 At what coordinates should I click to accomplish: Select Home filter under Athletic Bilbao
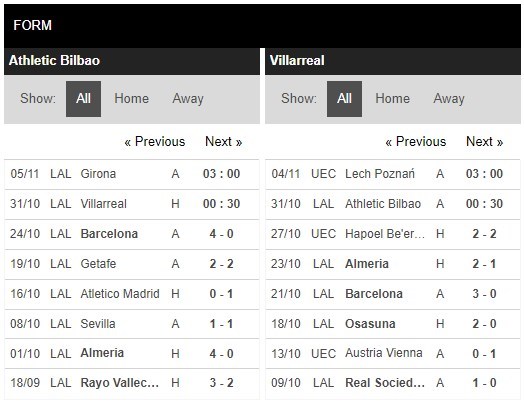(x=131, y=99)
